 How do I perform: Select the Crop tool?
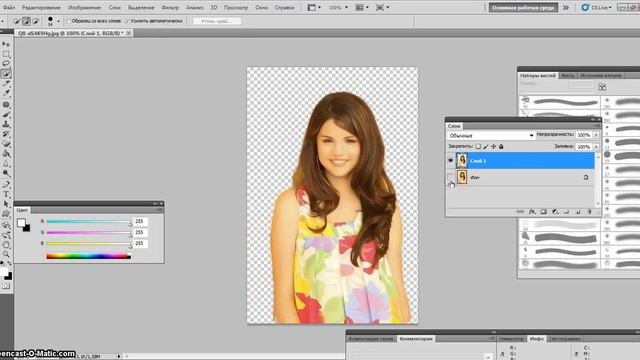[x=6, y=84]
